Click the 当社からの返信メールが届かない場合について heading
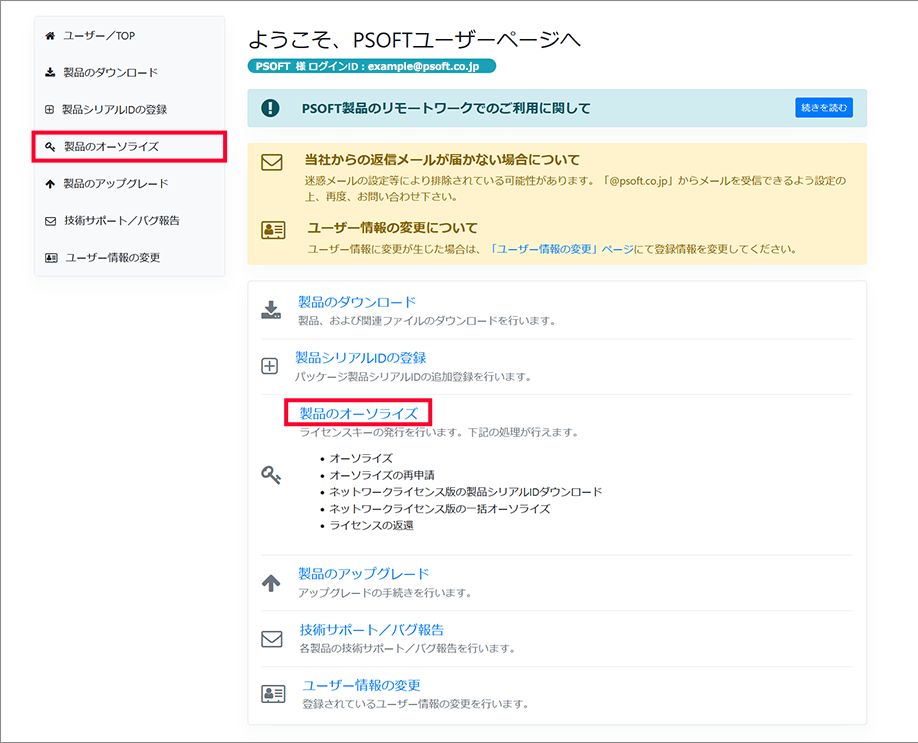The height and width of the screenshot is (743, 918). click(x=442, y=160)
